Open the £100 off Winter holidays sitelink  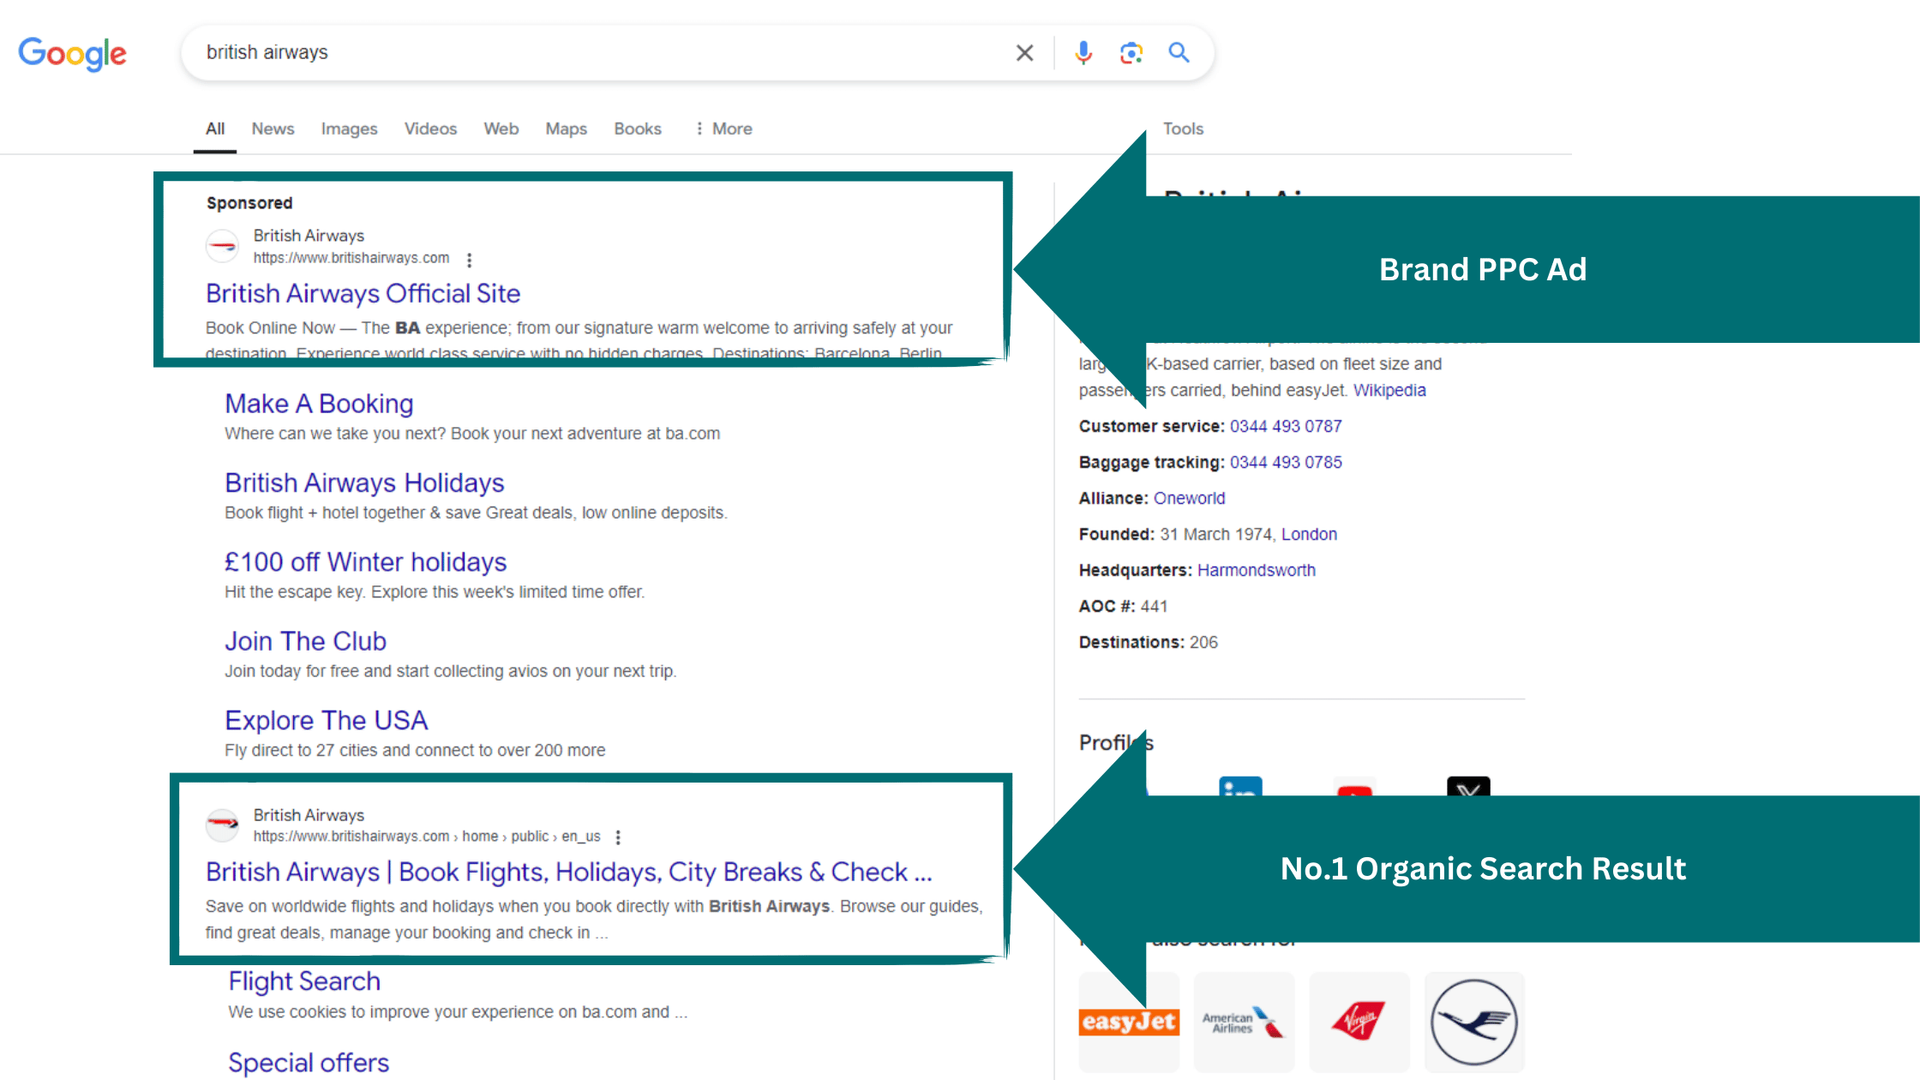(365, 562)
